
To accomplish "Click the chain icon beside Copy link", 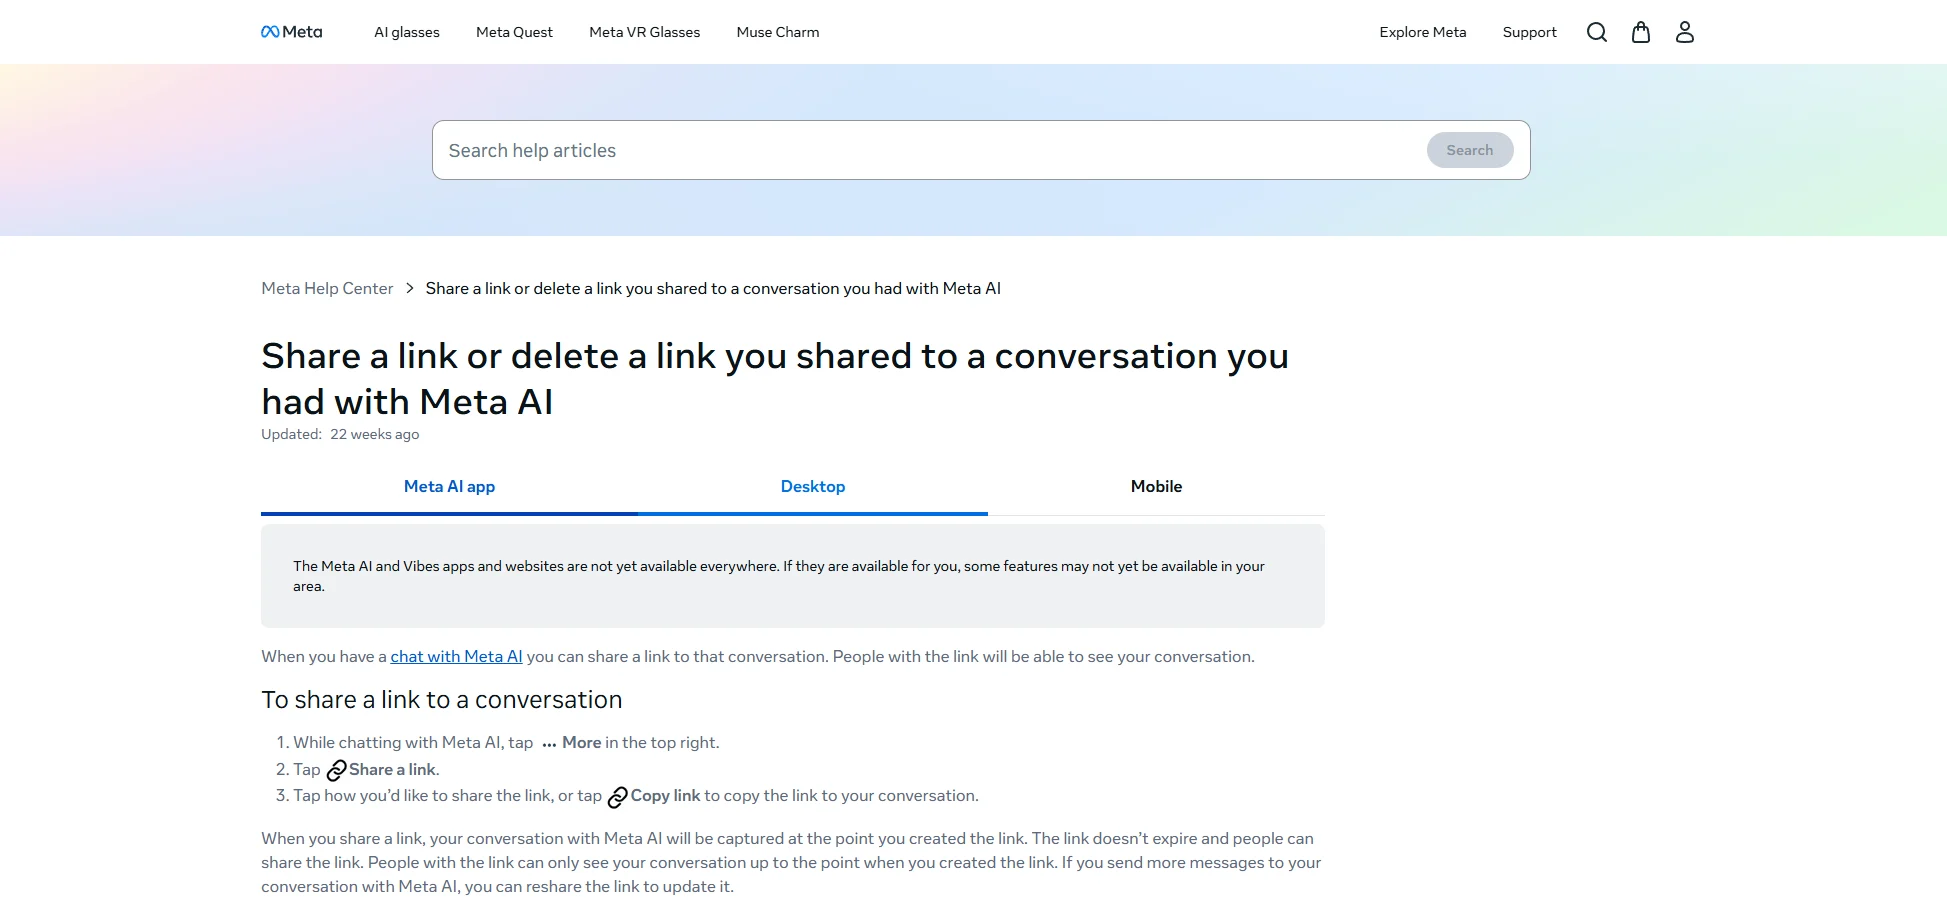I will pos(618,797).
